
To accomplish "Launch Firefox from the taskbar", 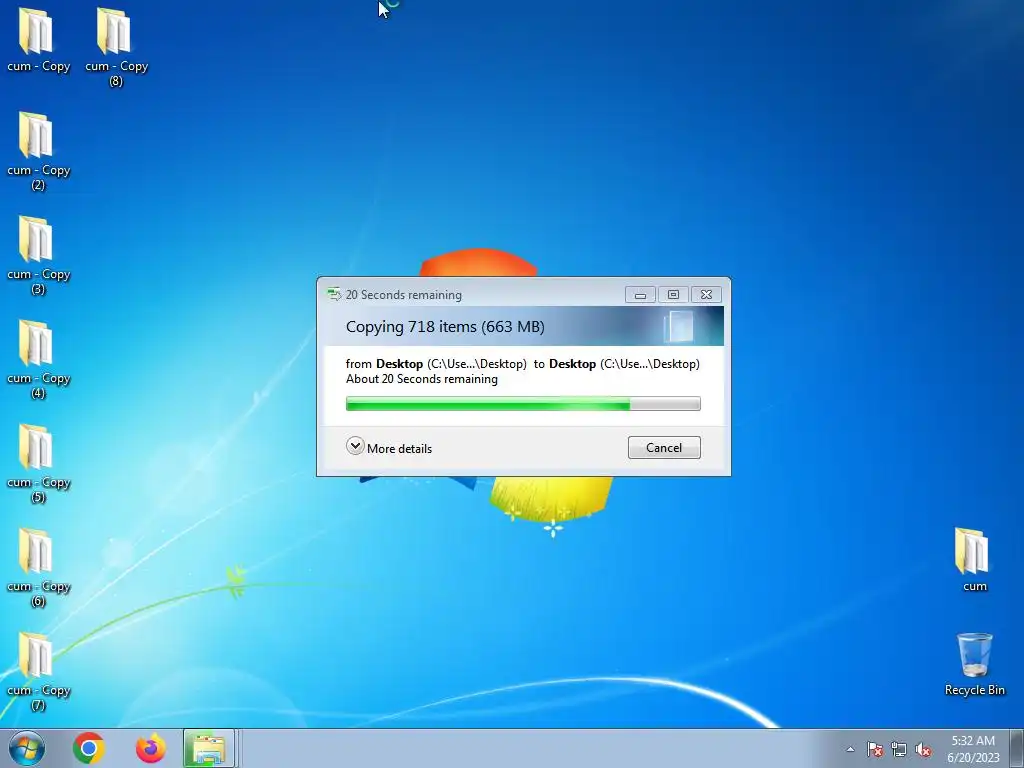I will (150, 748).
